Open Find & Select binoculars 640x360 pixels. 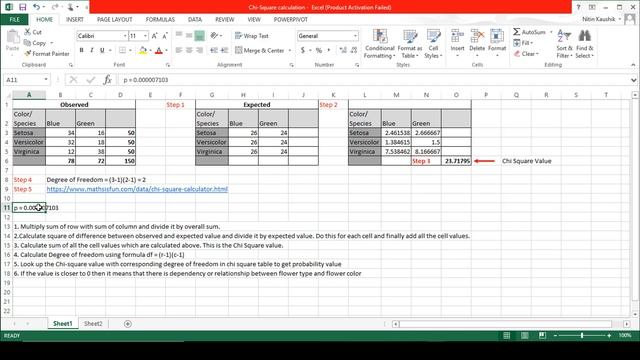[x=584, y=44]
